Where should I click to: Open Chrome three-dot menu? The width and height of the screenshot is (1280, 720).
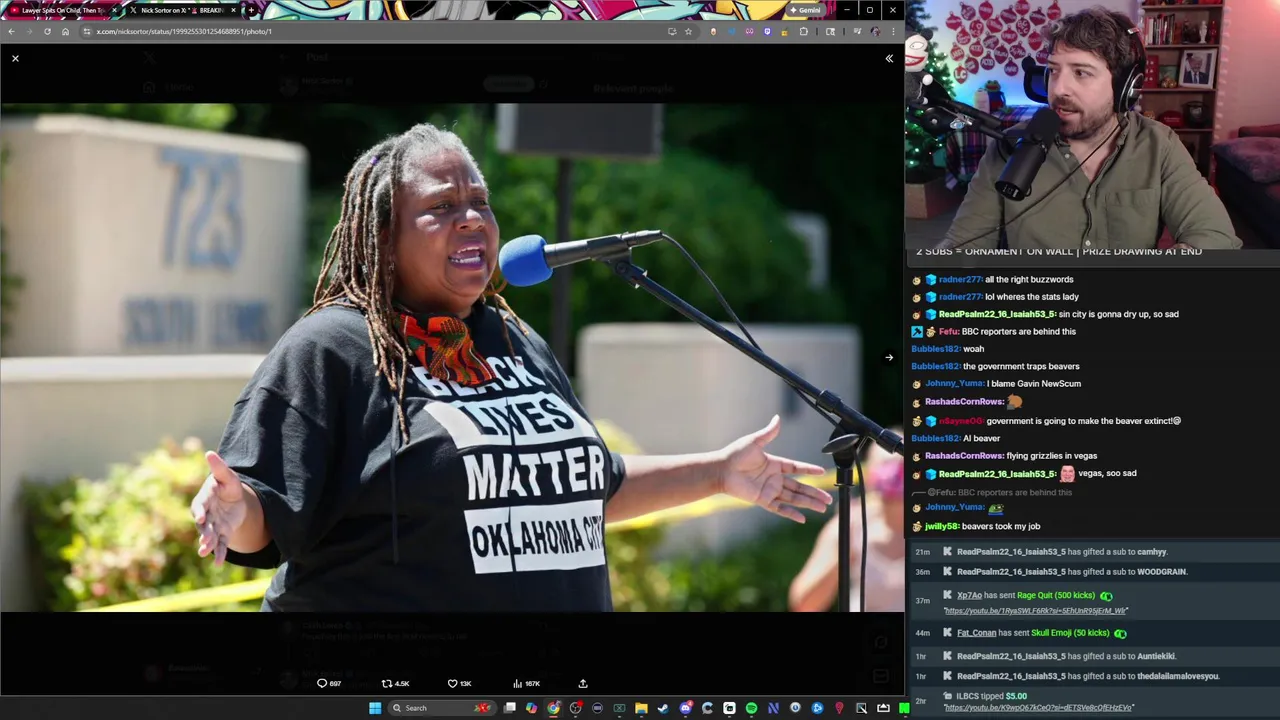(893, 31)
